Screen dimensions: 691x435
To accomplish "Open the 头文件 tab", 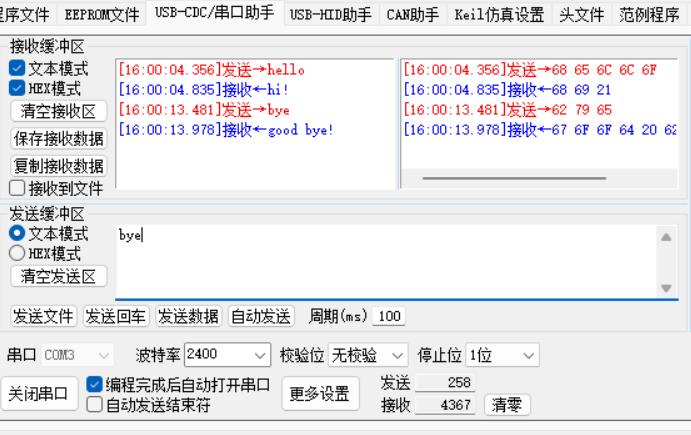I will (x=581, y=15).
